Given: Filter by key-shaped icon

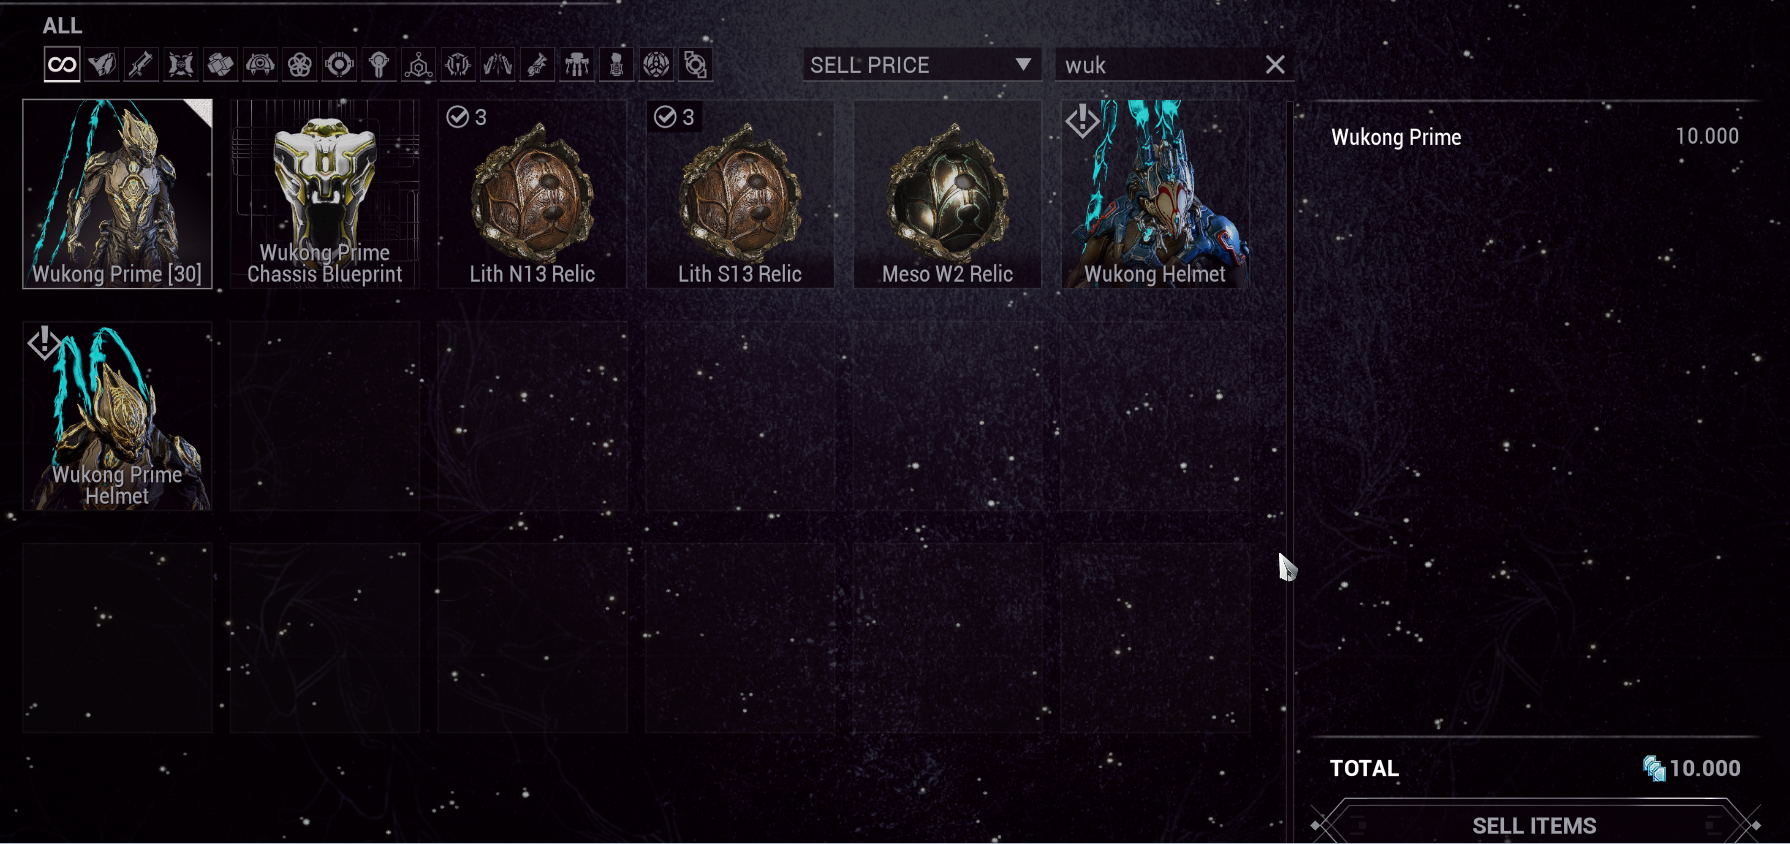Looking at the screenshot, I should [379, 65].
